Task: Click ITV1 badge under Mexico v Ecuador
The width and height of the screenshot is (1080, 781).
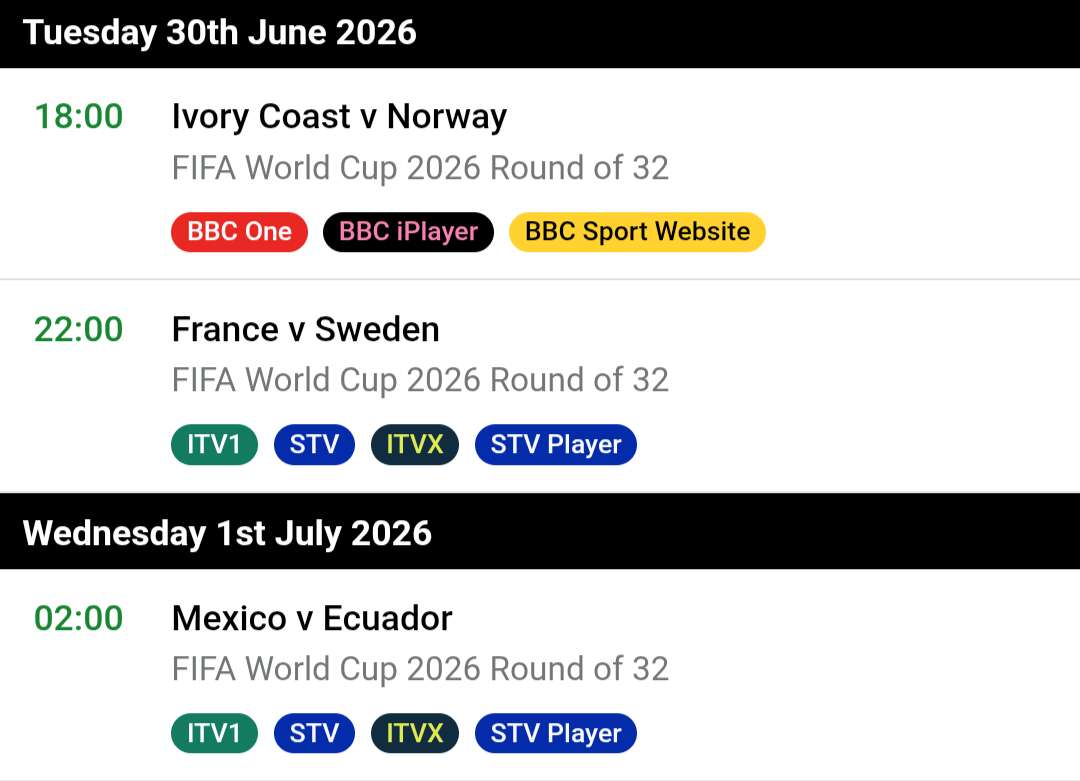Action: 214,733
